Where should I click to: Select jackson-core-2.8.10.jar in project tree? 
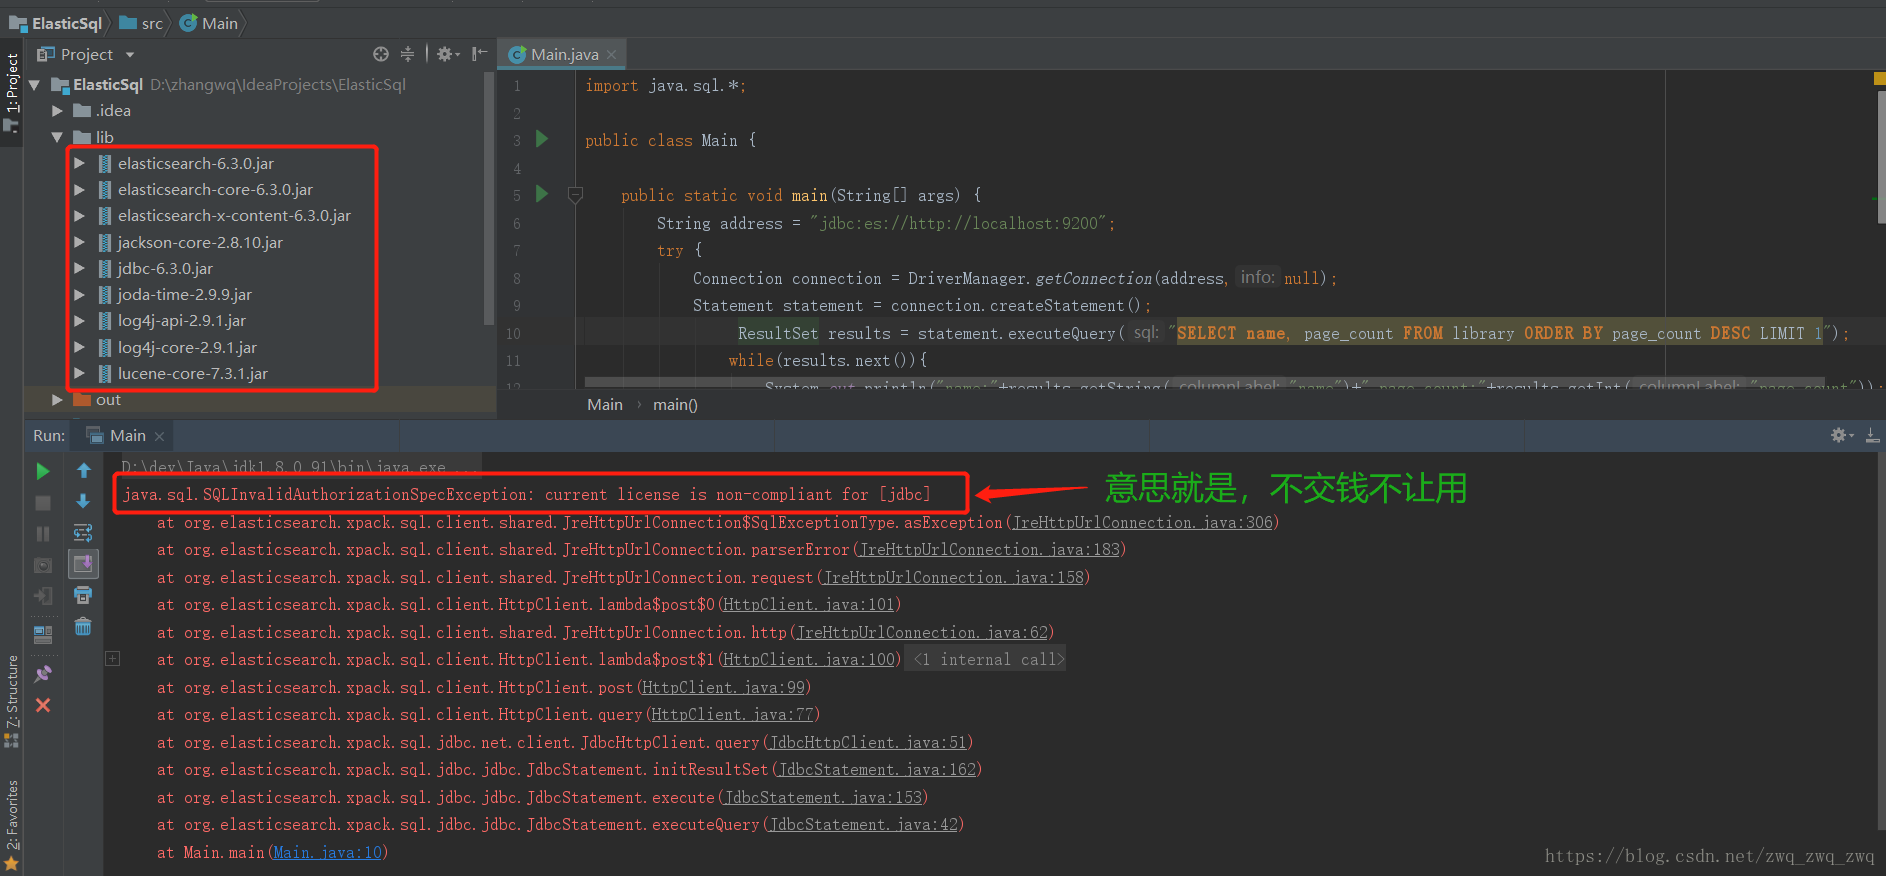200,242
